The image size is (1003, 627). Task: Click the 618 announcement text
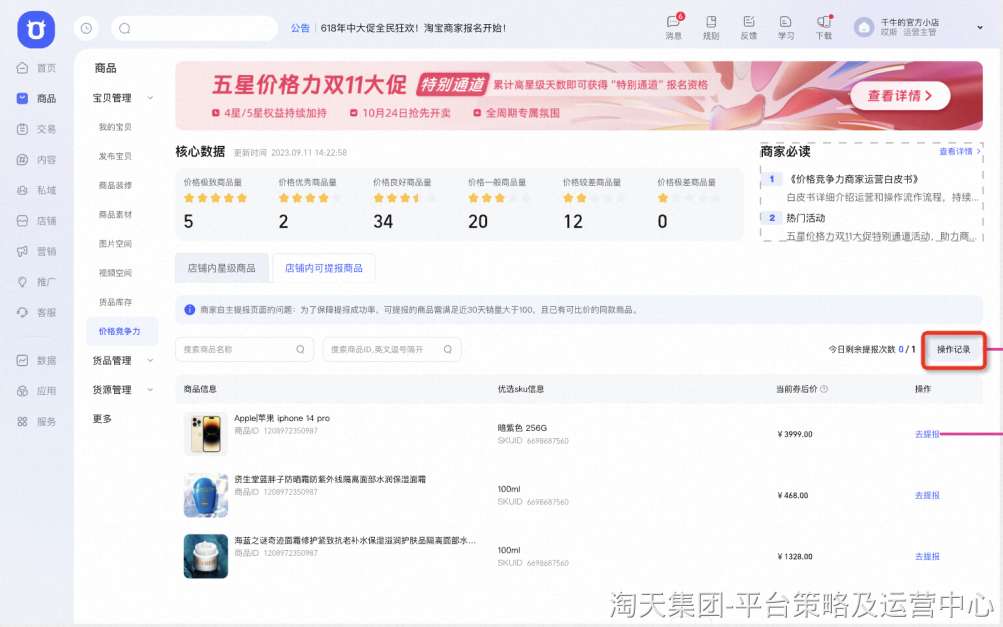tap(413, 28)
